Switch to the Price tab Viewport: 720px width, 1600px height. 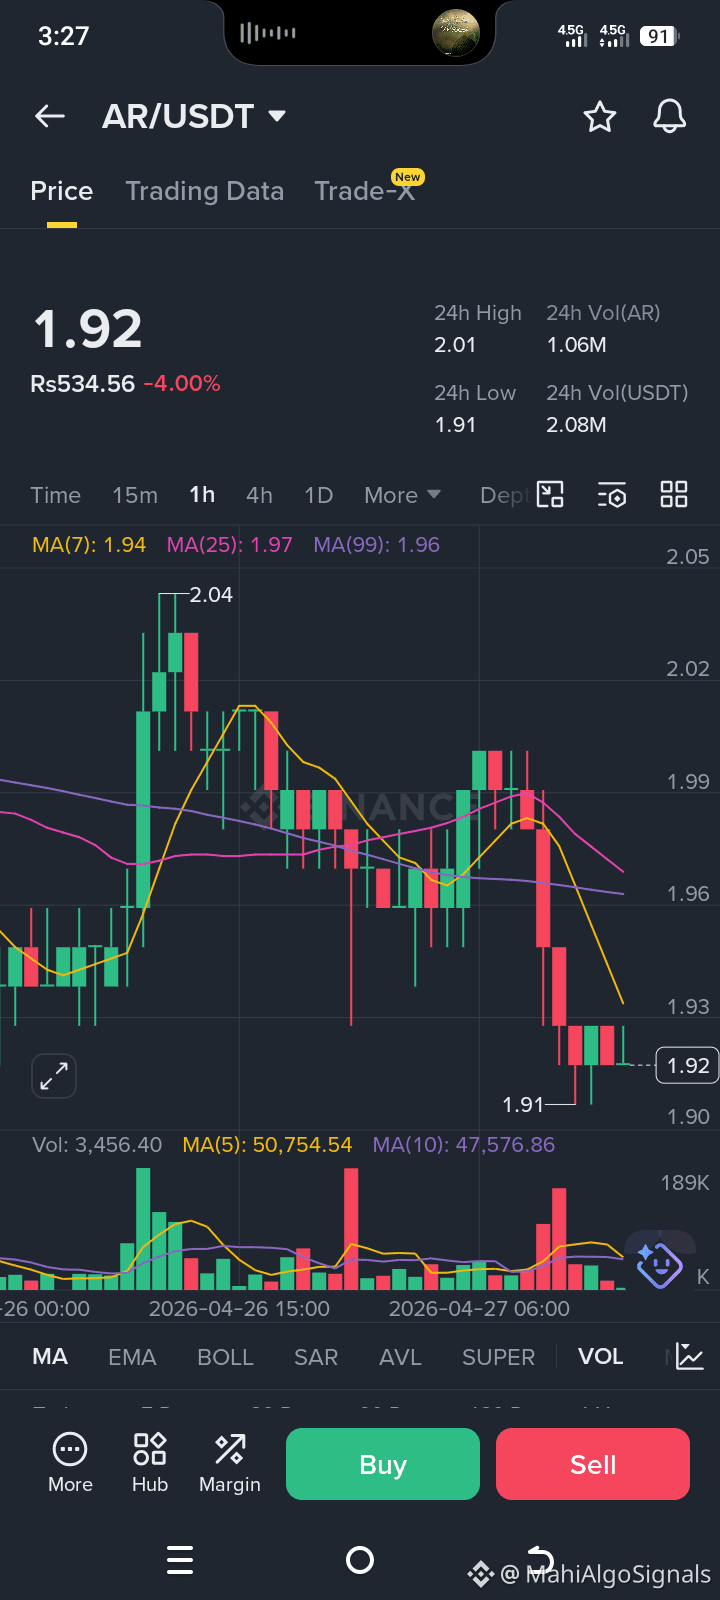tap(62, 191)
